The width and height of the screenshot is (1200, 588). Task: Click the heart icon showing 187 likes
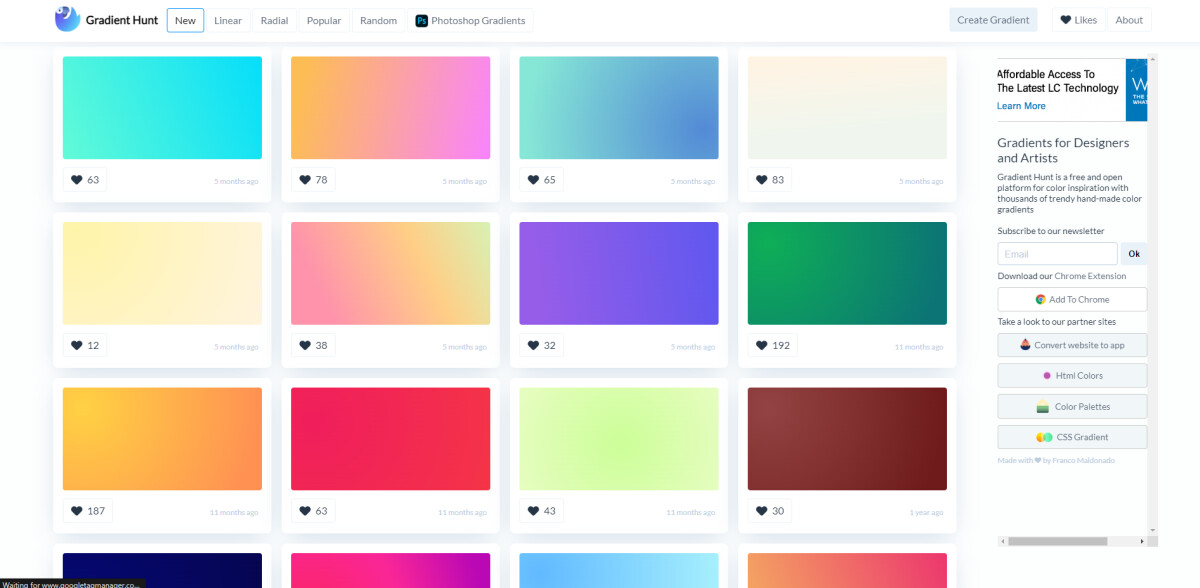(x=76, y=510)
